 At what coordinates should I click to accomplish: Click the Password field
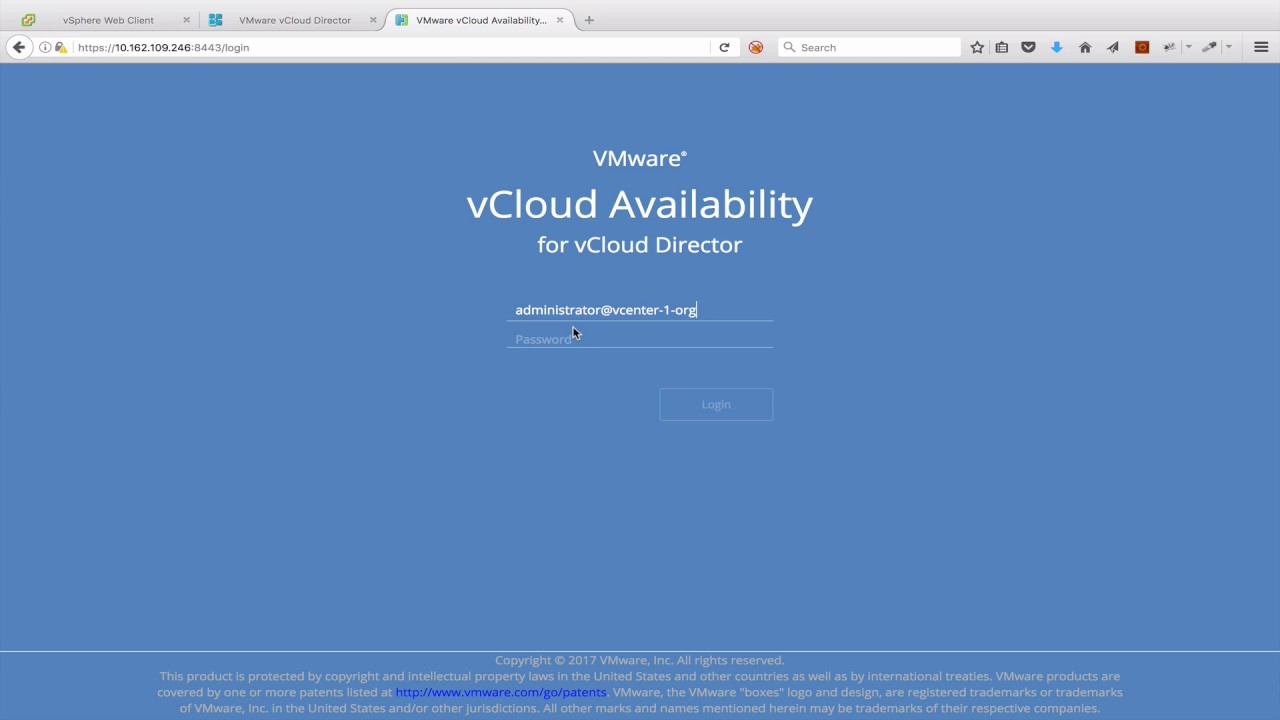pos(640,339)
